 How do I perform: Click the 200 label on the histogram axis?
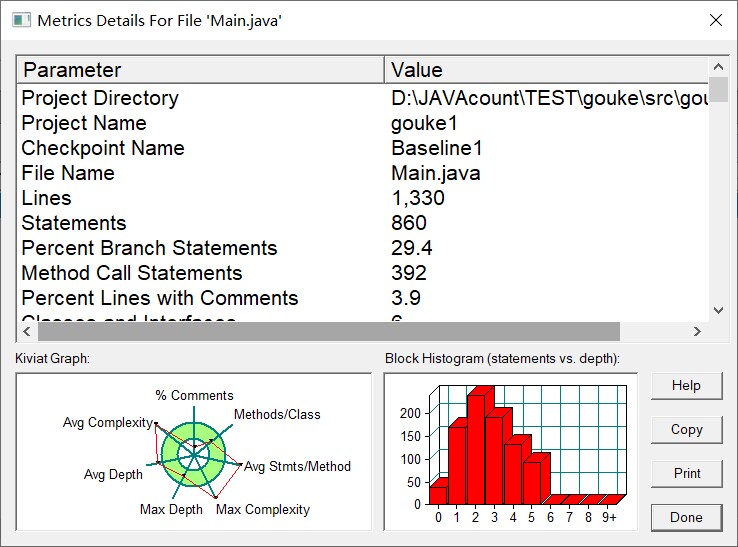pyautogui.click(x=410, y=413)
